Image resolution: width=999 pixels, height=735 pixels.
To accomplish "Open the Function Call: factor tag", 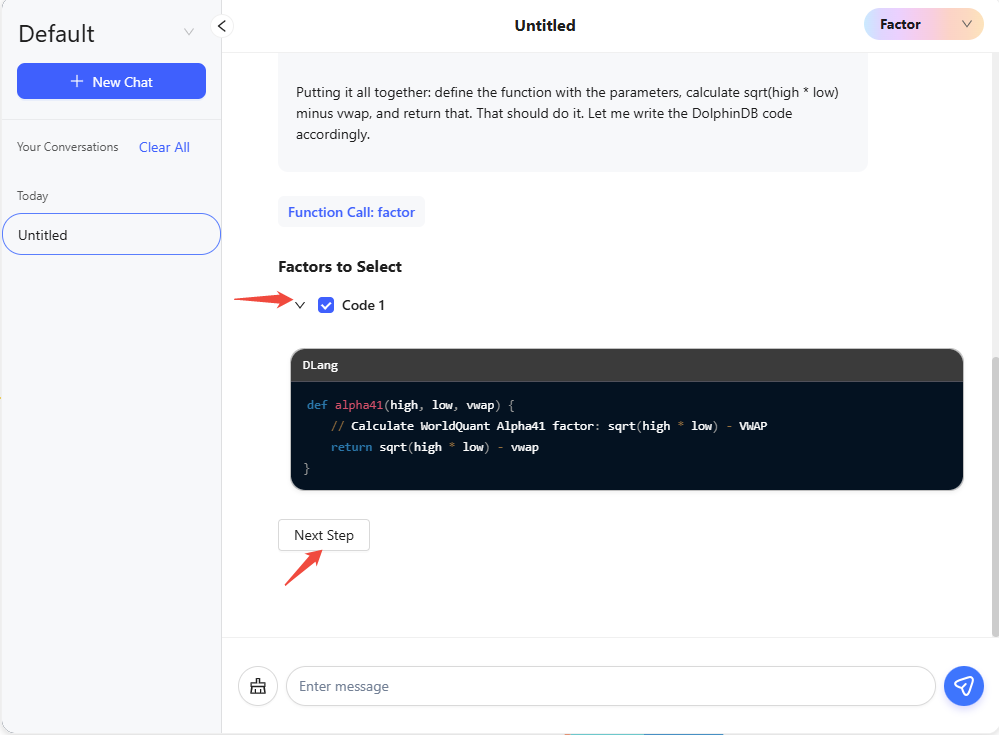I will coord(351,212).
